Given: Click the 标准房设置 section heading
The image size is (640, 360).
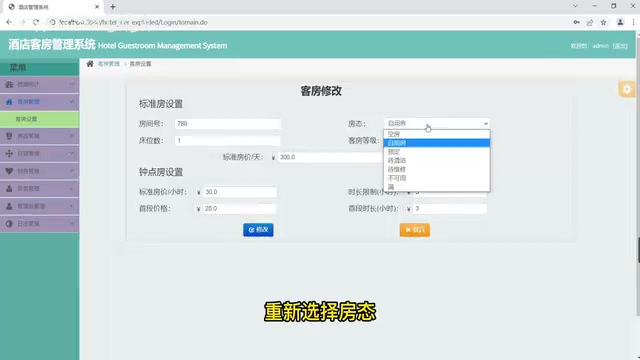Looking at the screenshot, I should (161, 104).
